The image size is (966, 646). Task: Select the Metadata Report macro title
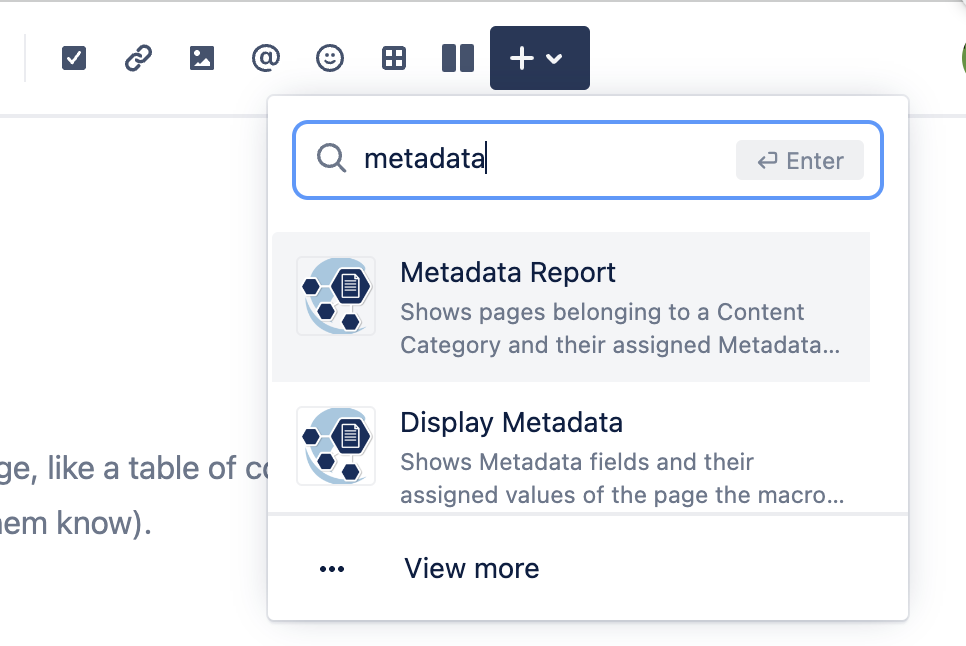pos(508,273)
